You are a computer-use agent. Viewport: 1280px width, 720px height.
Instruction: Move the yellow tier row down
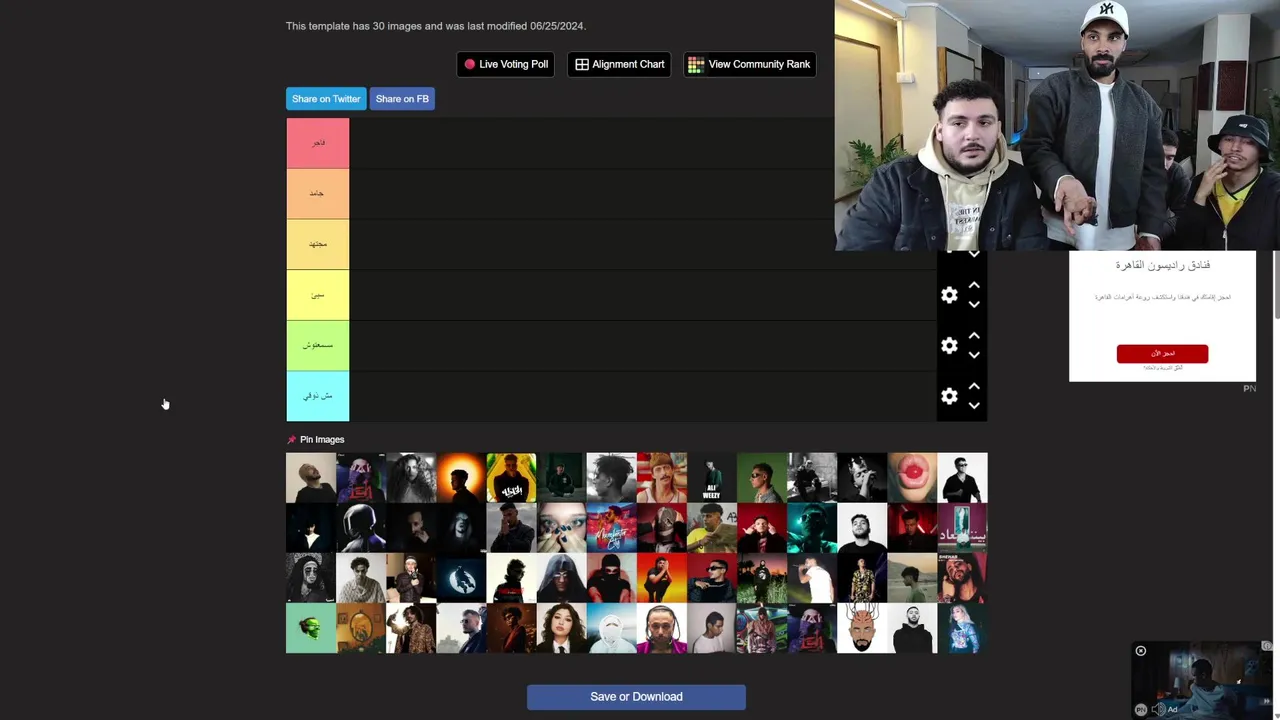point(974,304)
